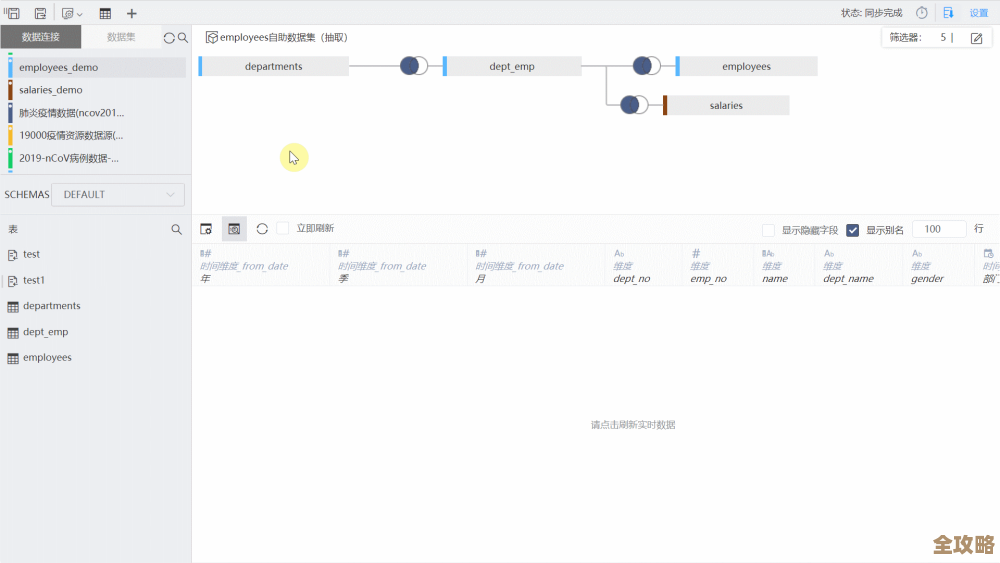The height and width of the screenshot is (563, 1000).
Task: Select the 19000疫情资源数据源 connection
Action: coord(96,135)
